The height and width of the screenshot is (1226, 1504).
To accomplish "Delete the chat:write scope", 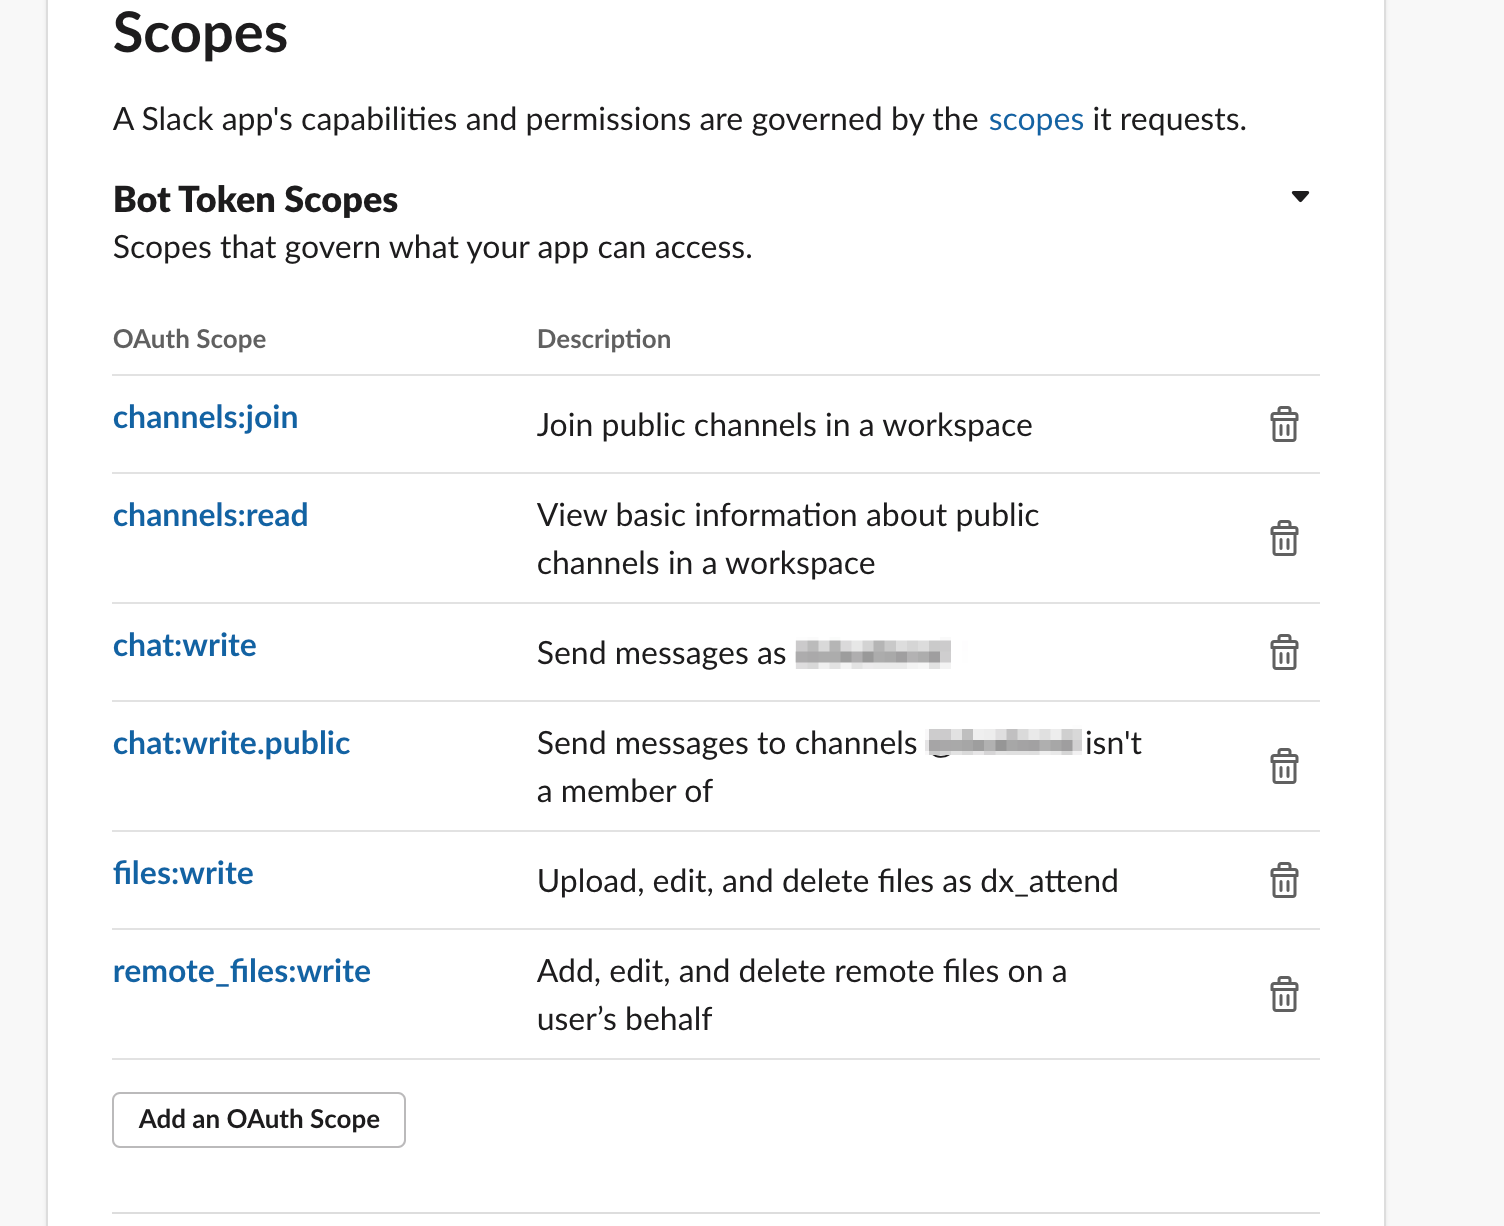I will coord(1284,653).
